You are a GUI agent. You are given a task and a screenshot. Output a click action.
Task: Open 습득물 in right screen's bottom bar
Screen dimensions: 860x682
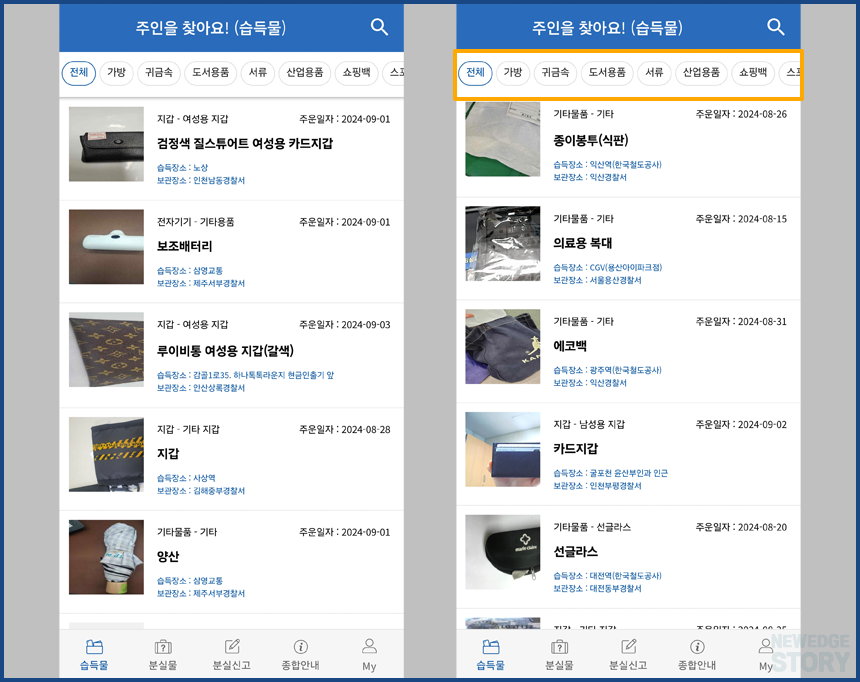(490, 655)
